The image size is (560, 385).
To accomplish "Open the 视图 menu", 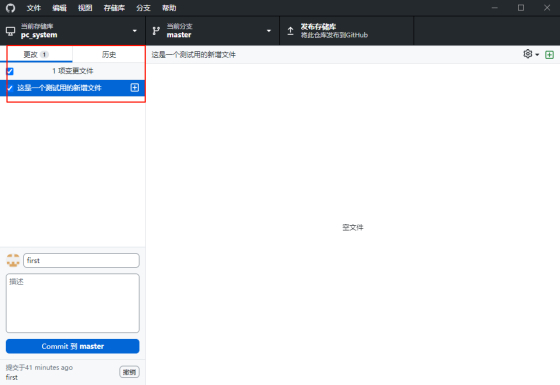I will coord(85,8).
